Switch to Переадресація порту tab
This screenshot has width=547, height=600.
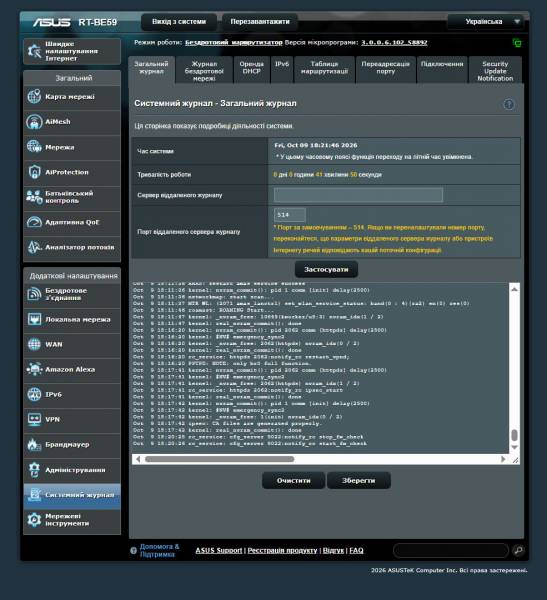pos(385,70)
